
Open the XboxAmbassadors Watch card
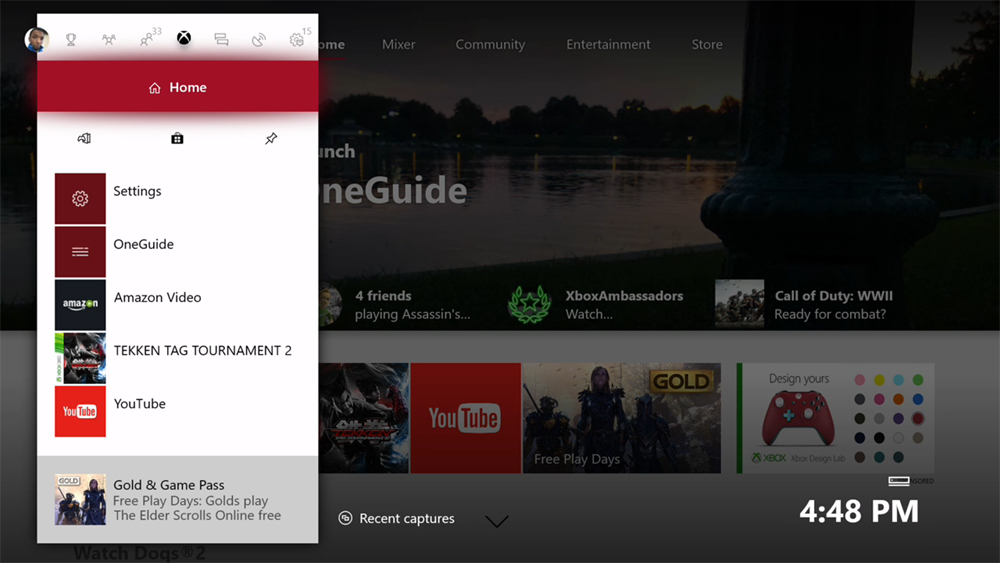pyautogui.click(x=596, y=305)
